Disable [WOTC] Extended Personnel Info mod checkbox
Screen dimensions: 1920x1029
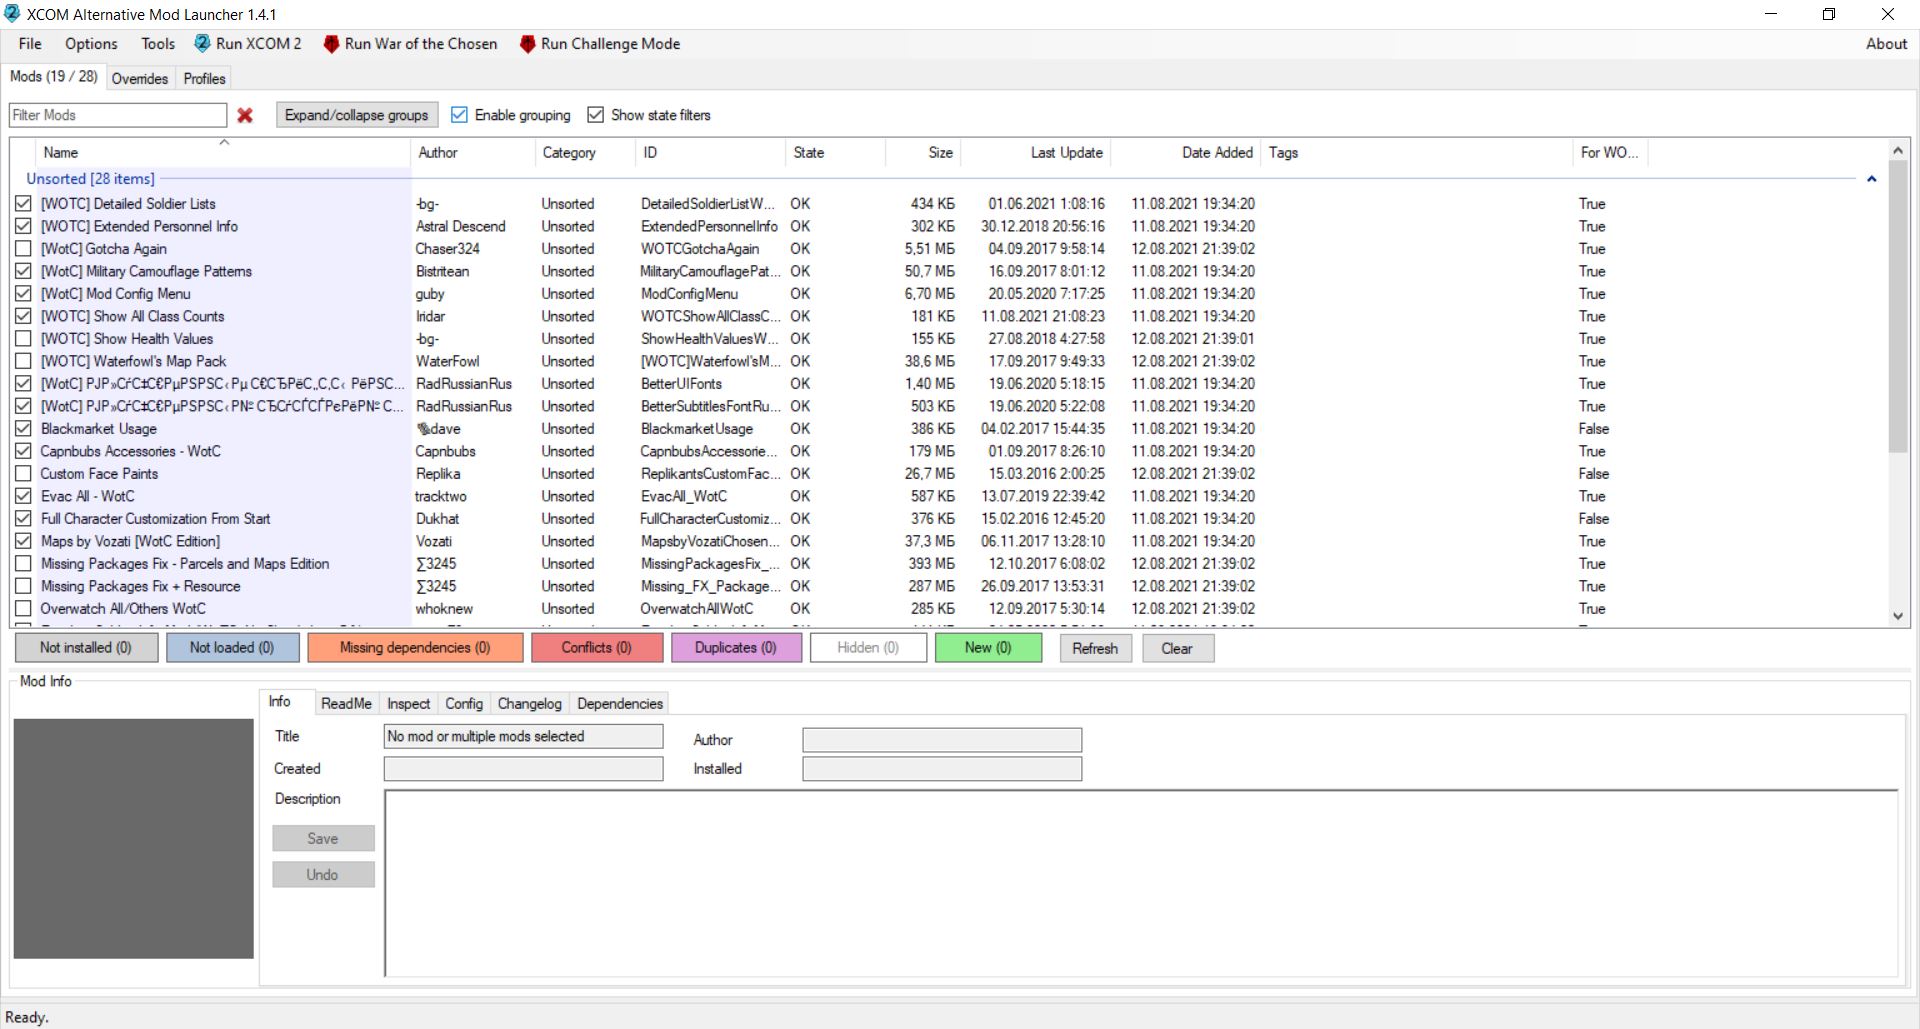[x=23, y=226]
